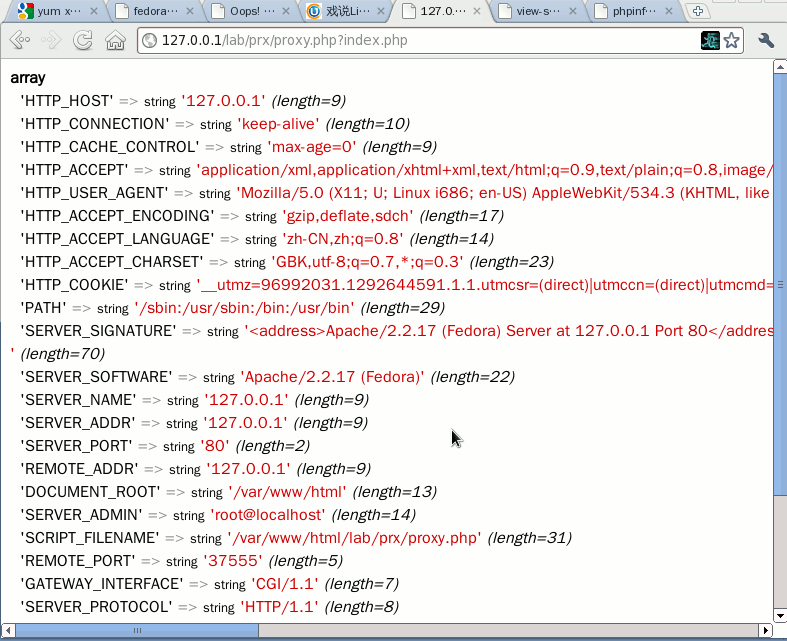Viewport: 787px width, 641px height.
Task: Close the 'view-s' tab
Action: coord(573,11)
